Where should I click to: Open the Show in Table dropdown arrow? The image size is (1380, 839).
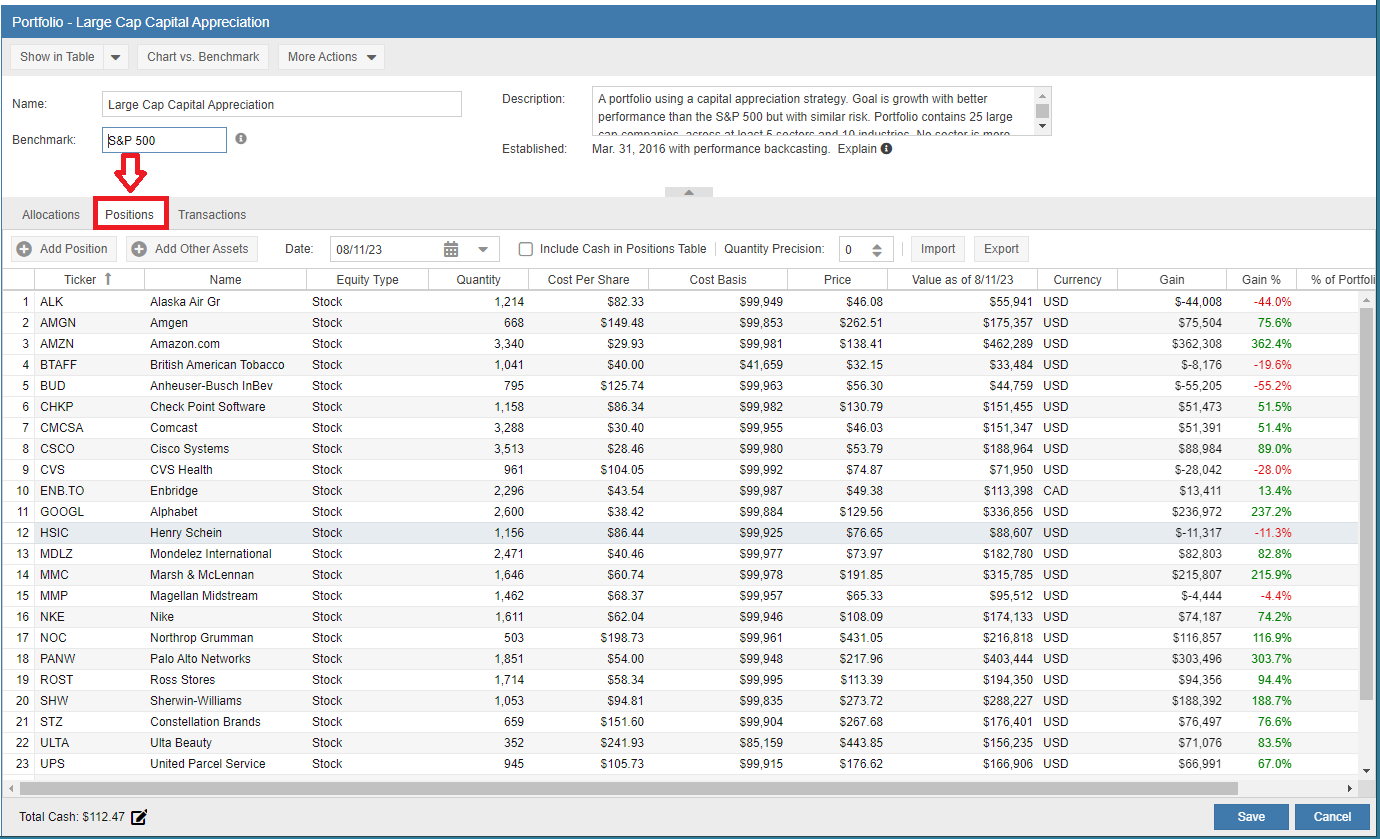click(116, 57)
